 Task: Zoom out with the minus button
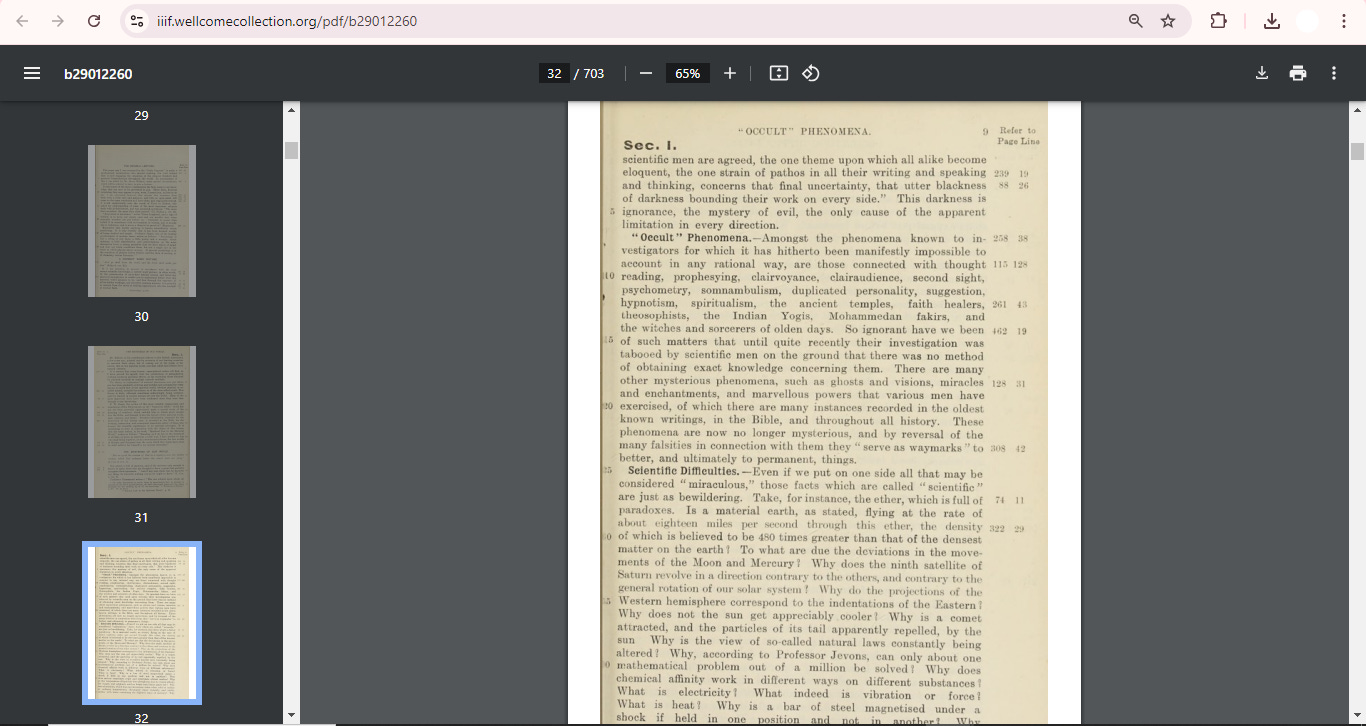point(646,73)
